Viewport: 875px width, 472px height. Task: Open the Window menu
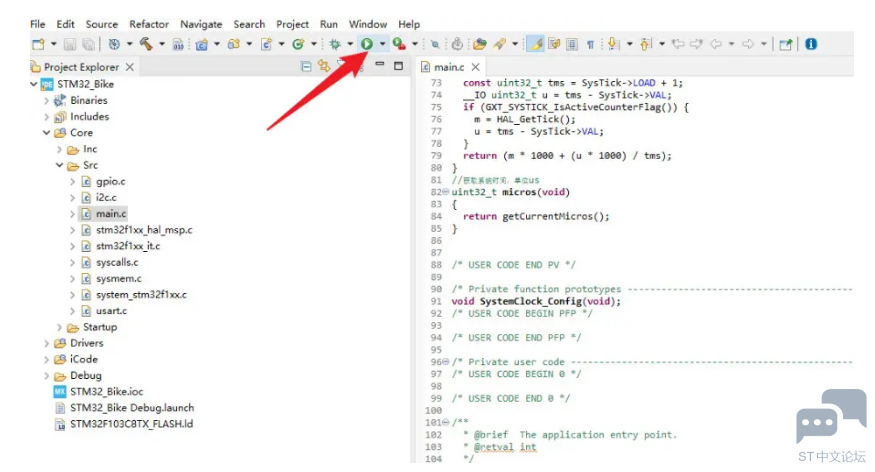(368, 24)
